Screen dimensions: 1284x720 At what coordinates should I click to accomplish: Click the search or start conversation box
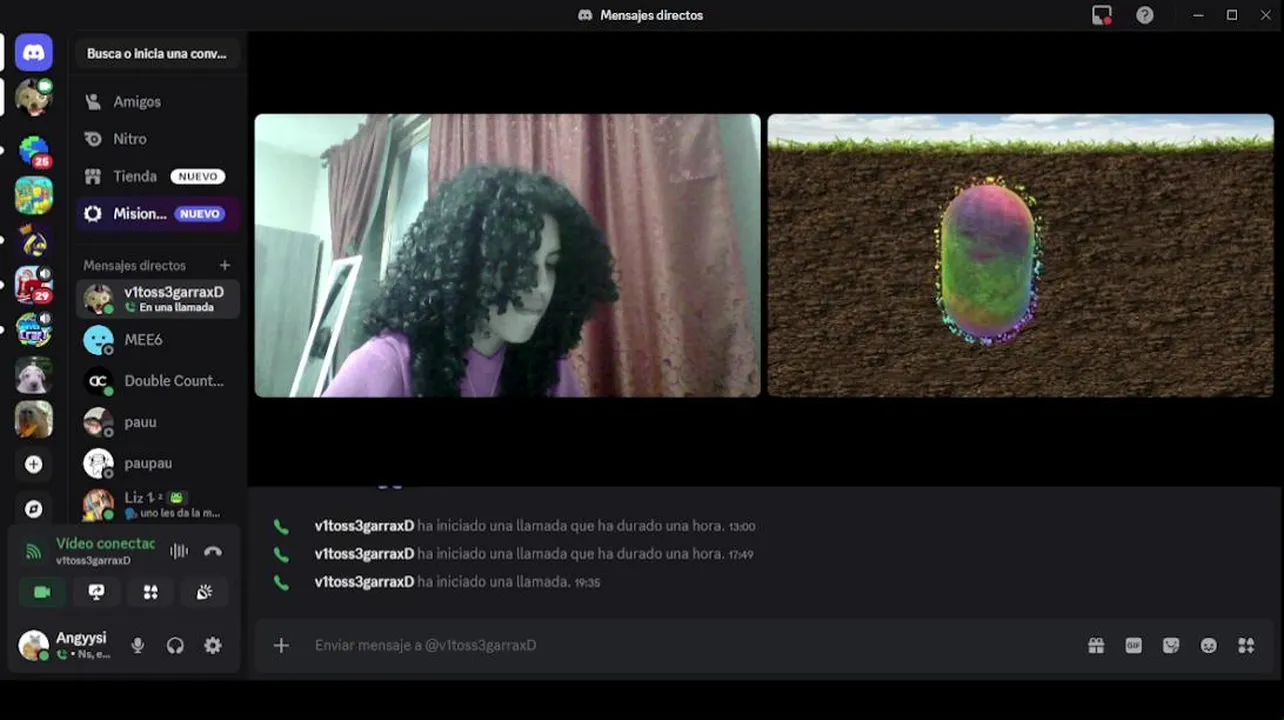[158, 53]
